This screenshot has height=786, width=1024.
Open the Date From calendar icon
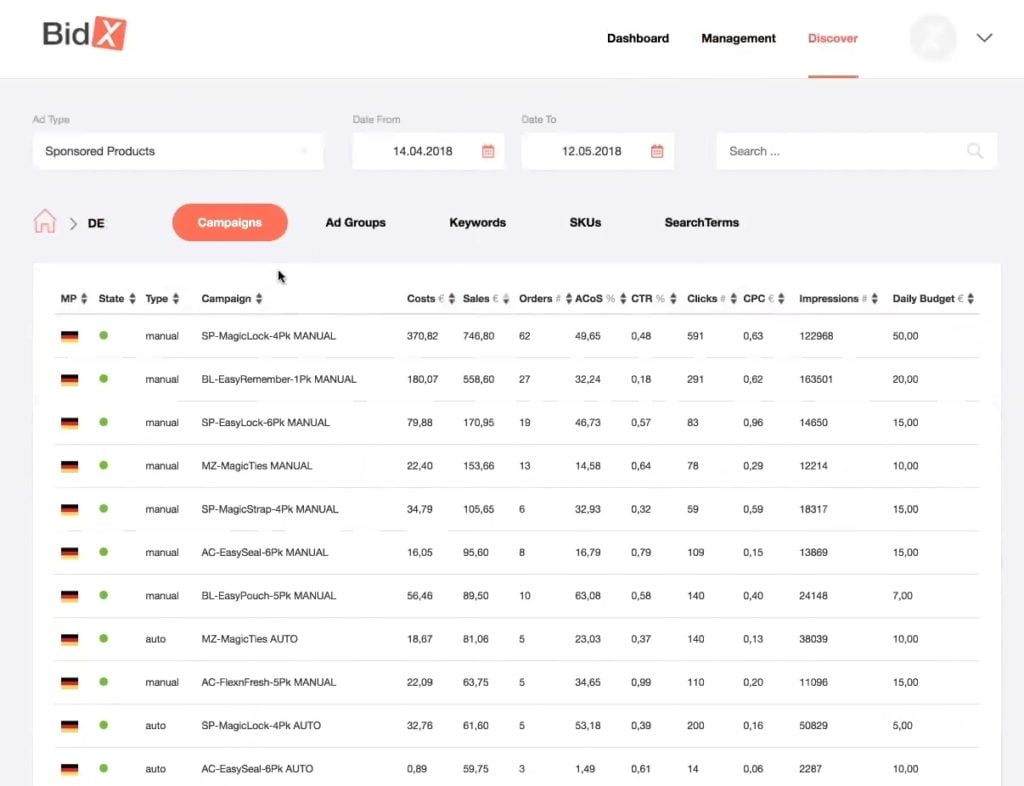(488, 151)
